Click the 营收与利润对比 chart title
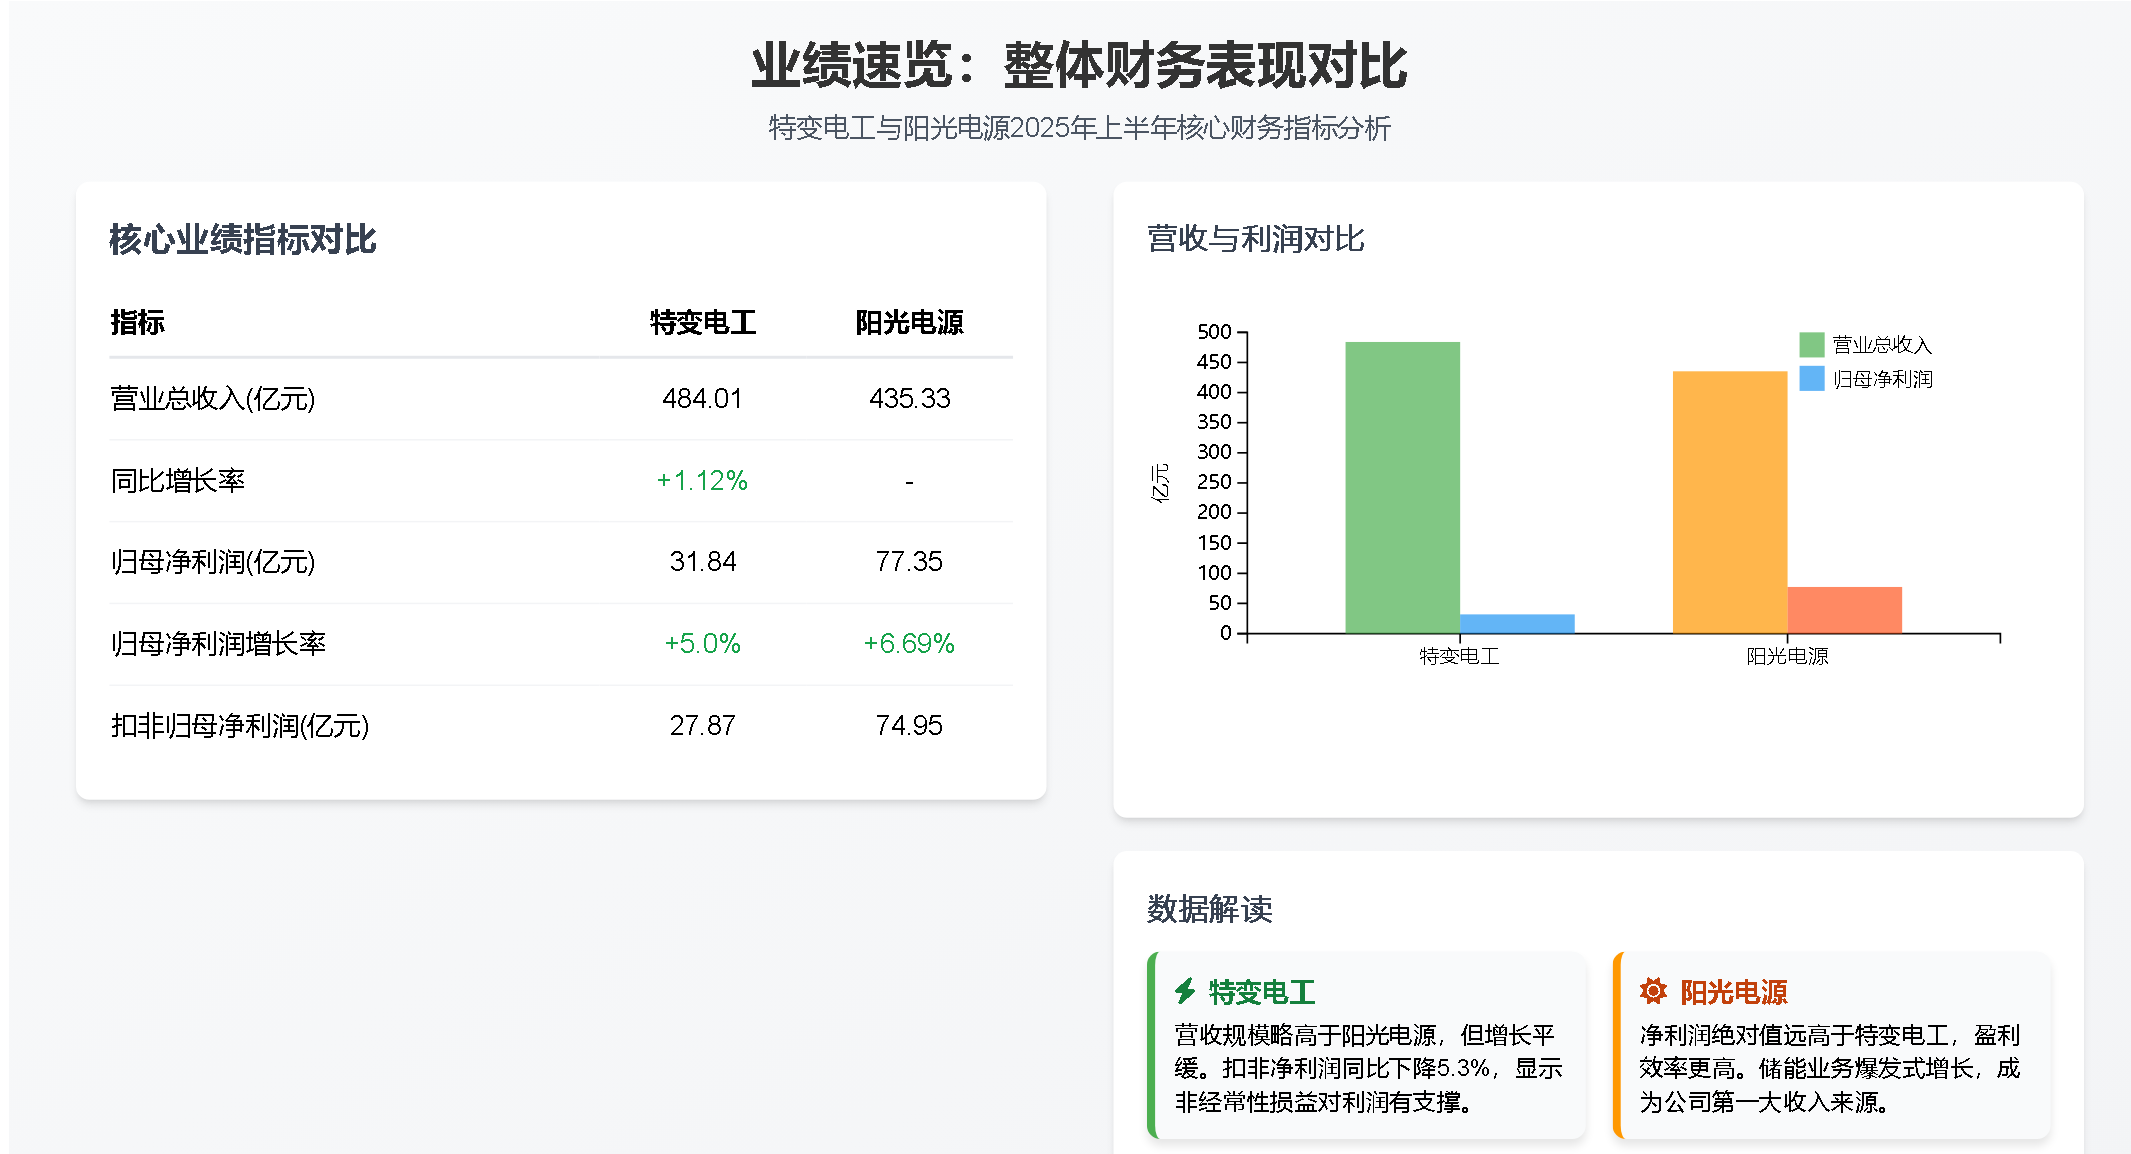Image resolution: width=2131 pixels, height=1154 pixels. point(1255,239)
